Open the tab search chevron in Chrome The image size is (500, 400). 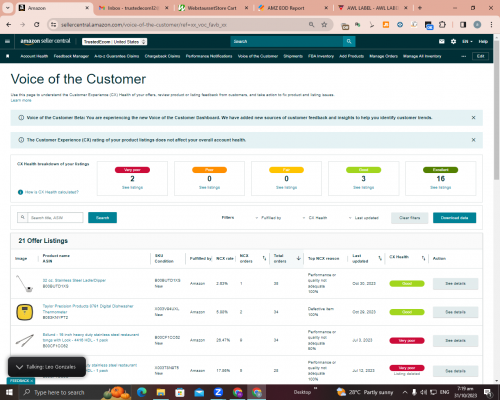(x=7, y=8)
